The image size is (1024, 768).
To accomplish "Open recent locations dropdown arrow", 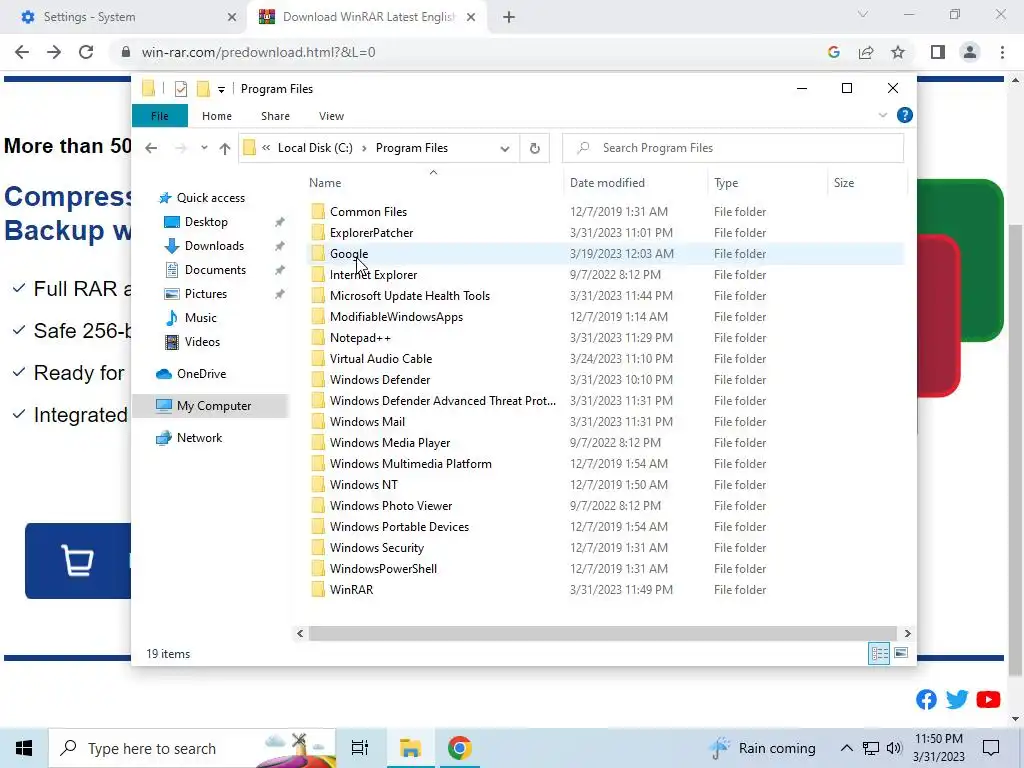I will (x=204, y=148).
